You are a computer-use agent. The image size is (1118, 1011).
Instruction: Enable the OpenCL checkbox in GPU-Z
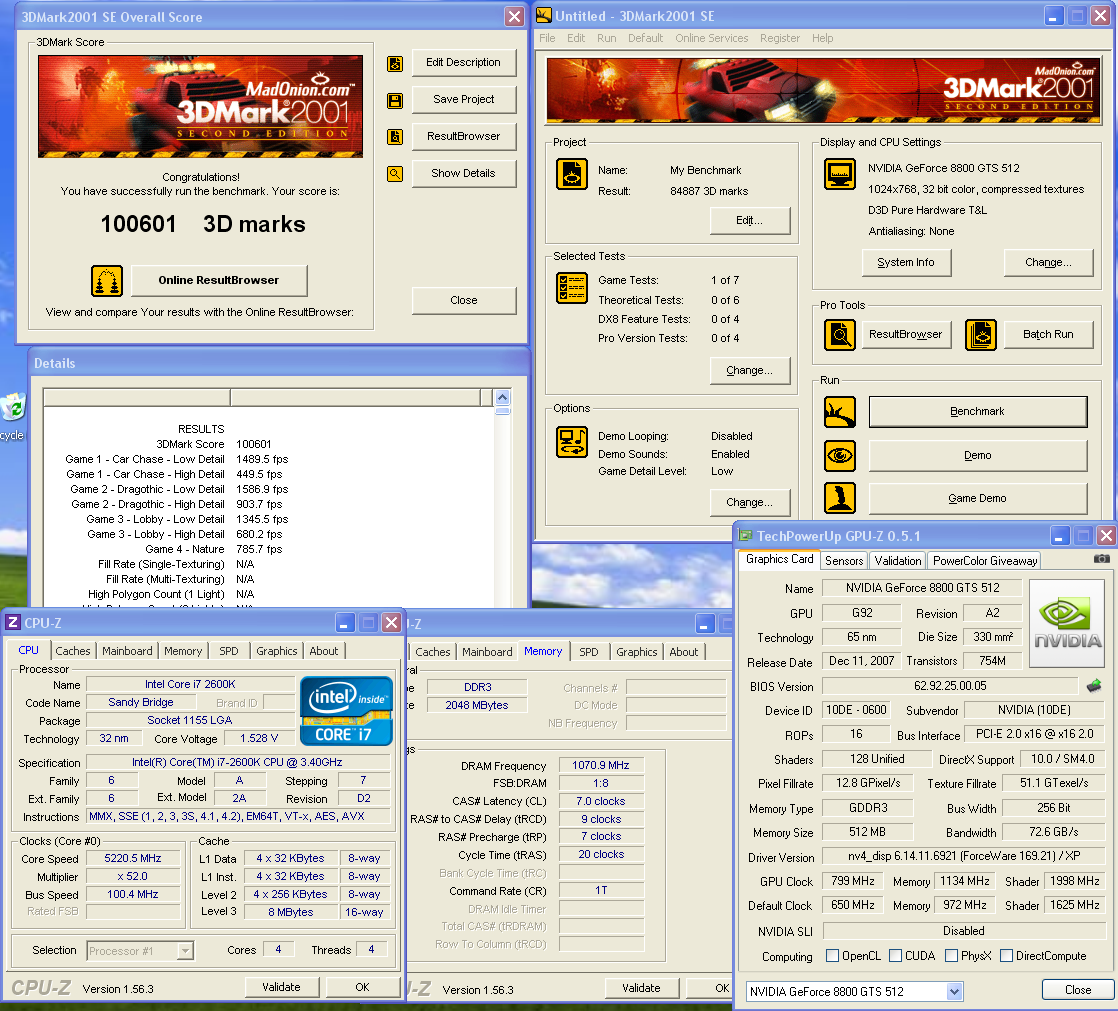(x=832, y=955)
